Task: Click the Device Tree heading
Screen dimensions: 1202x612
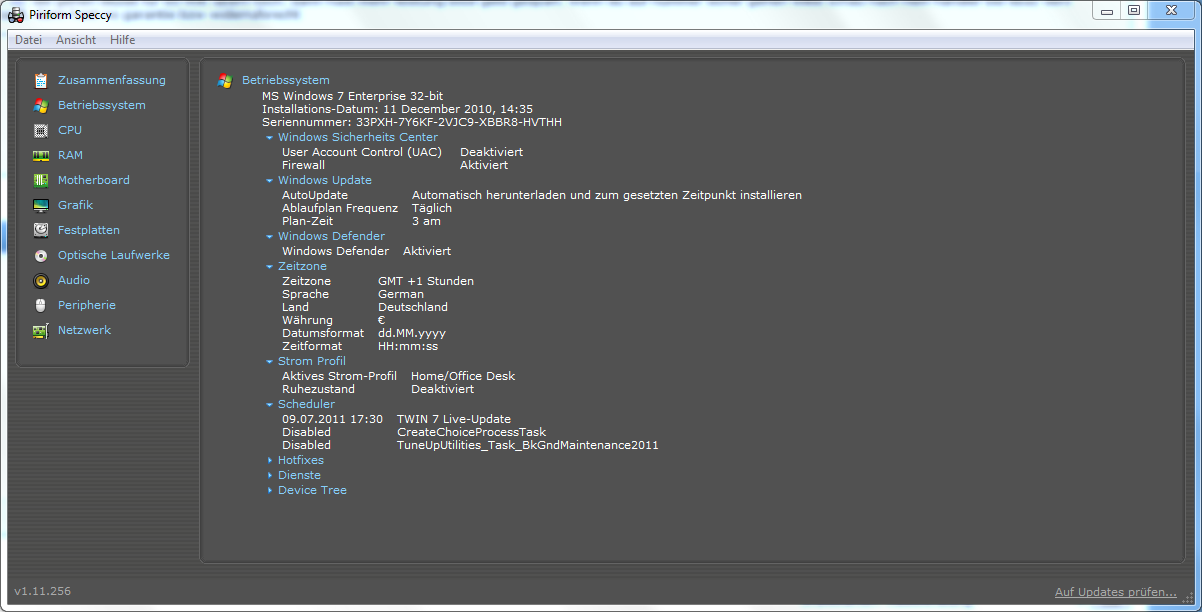Action: (313, 490)
